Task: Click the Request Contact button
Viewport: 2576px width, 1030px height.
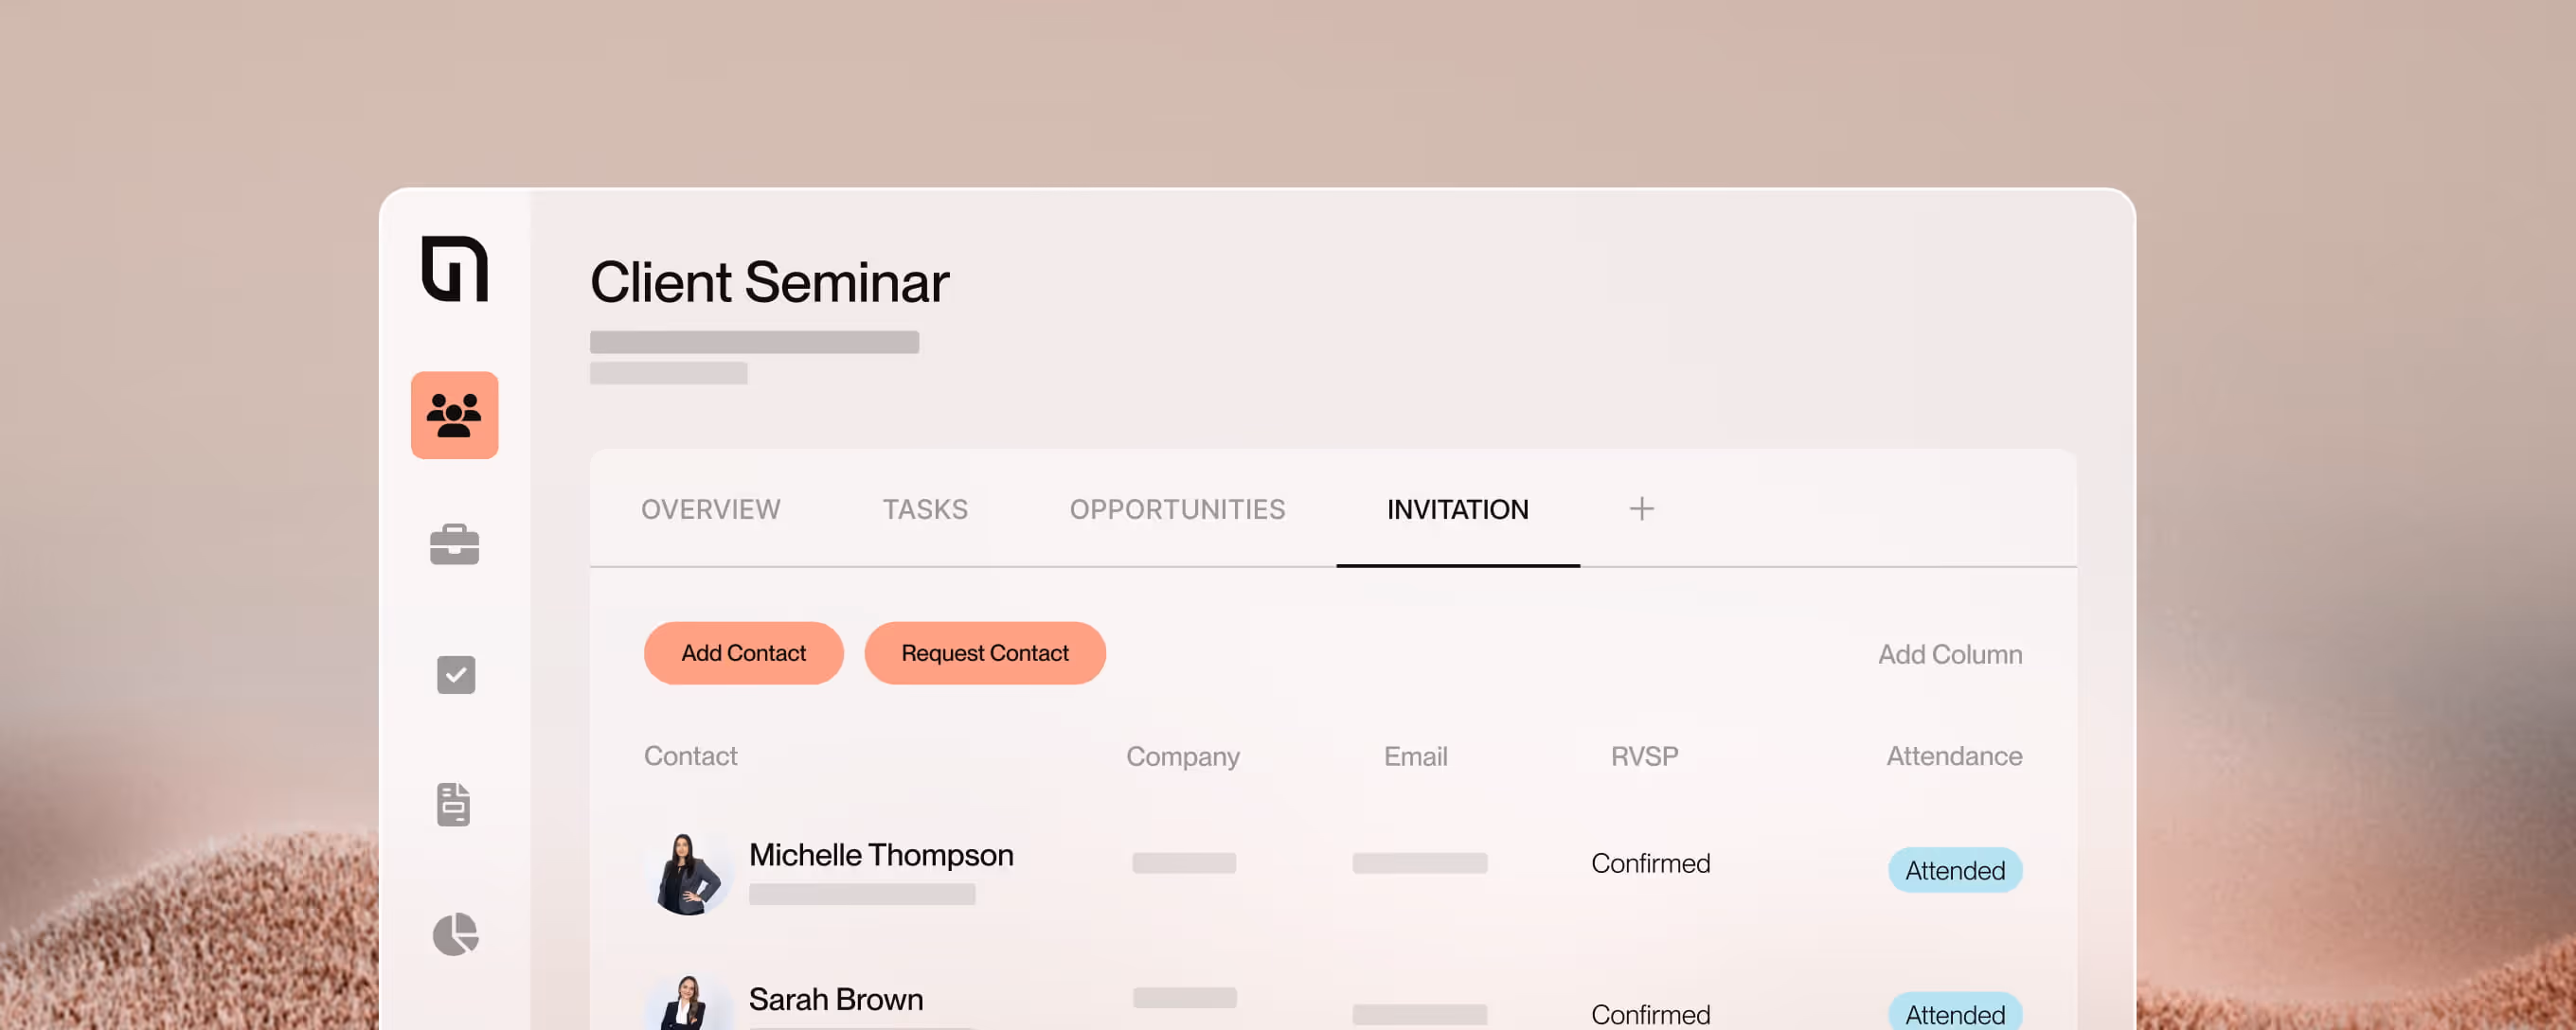Action: tap(985, 653)
